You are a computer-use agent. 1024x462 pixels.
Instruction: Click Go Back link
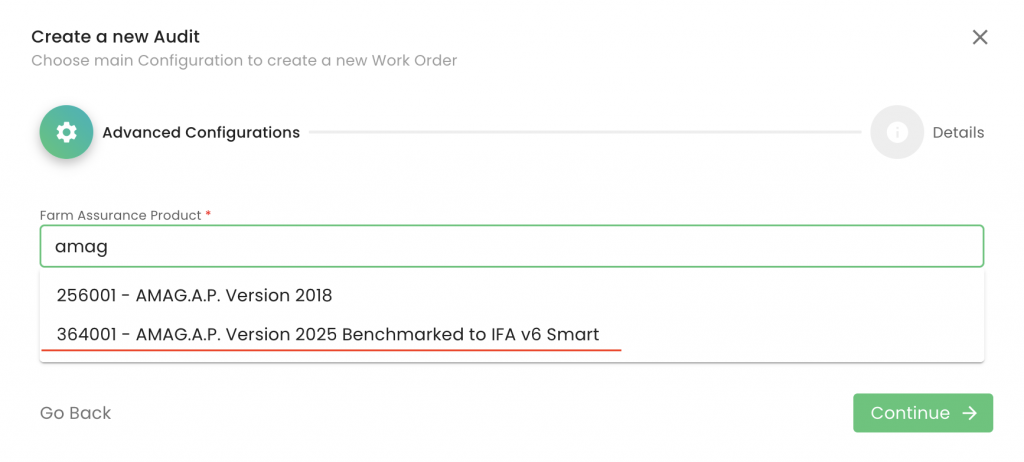click(75, 413)
